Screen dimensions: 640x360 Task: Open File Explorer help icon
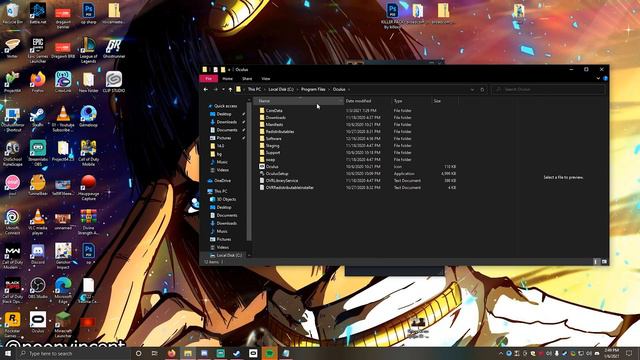(605, 78)
